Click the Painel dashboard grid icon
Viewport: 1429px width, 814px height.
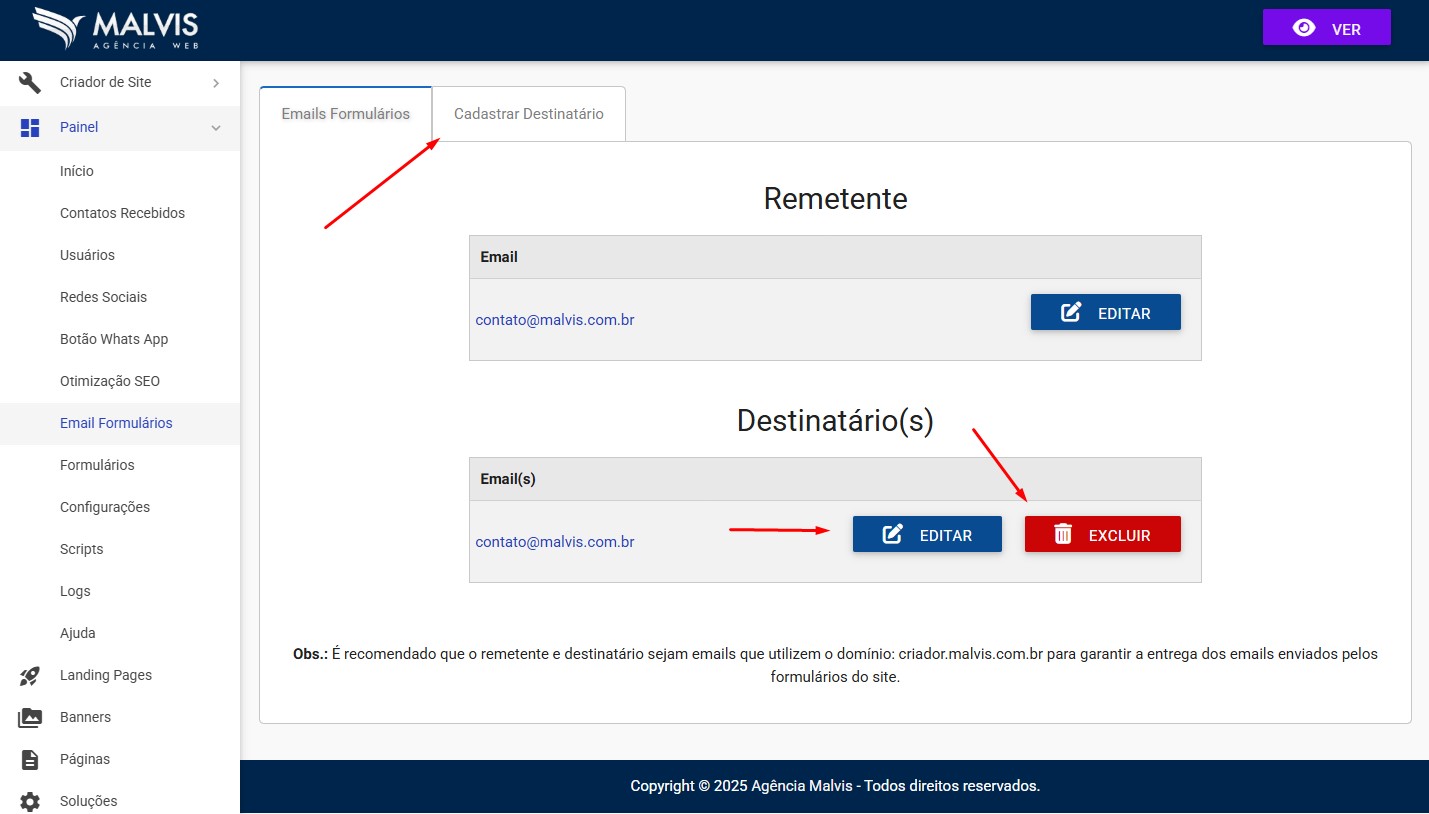(x=30, y=128)
